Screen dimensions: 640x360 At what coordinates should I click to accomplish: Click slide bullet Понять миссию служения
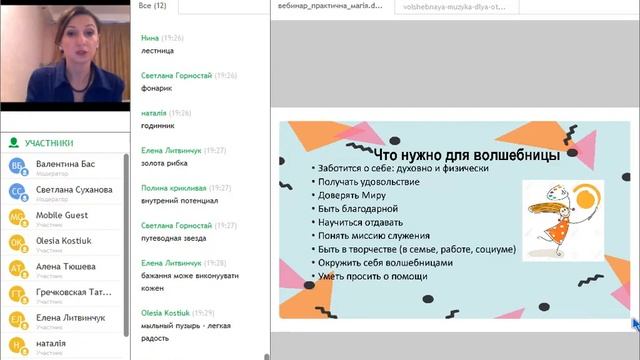pyautogui.click(x=373, y=236)
